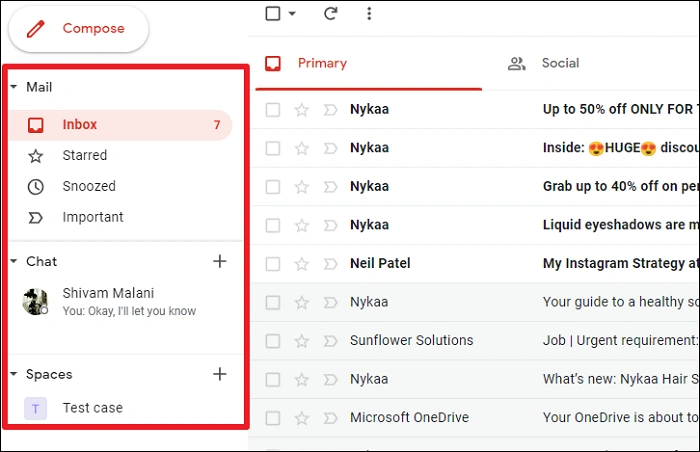The height and width of the screenshot is (452, 700).
Task: Open Shivam Malani chat conversation
Action: pos(126,301)
